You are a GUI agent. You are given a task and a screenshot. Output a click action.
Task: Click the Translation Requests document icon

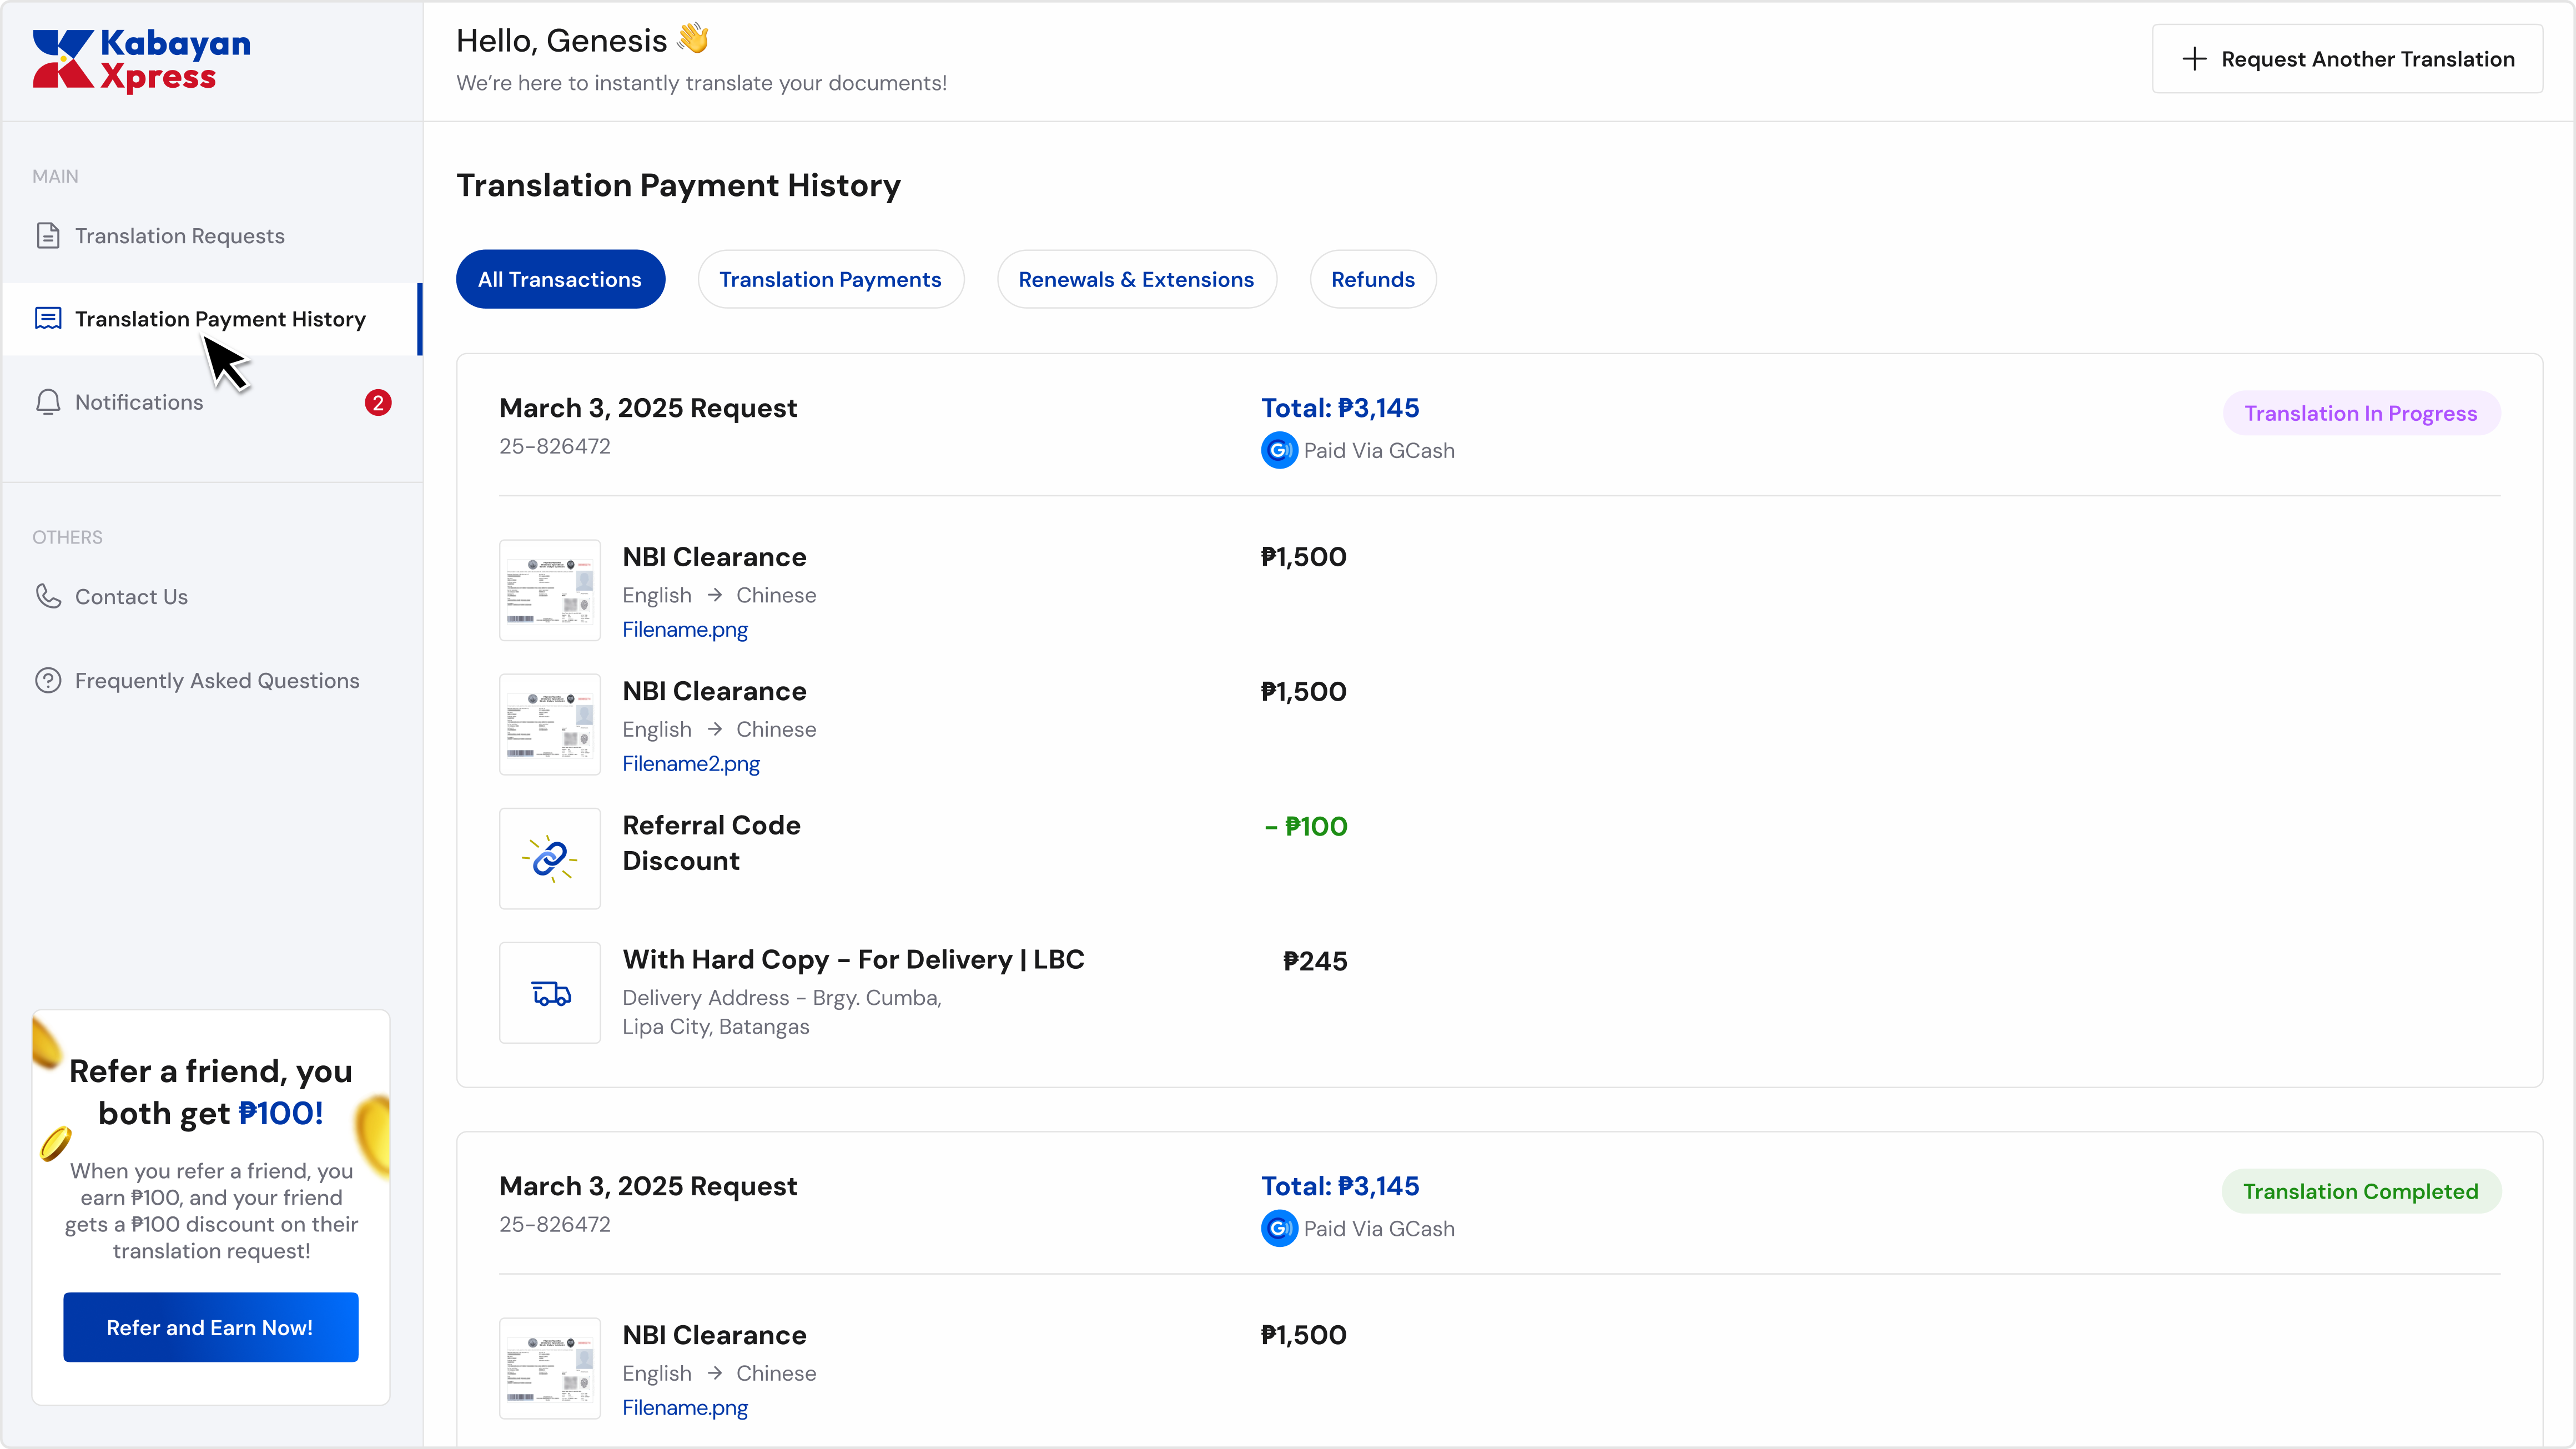48,236
